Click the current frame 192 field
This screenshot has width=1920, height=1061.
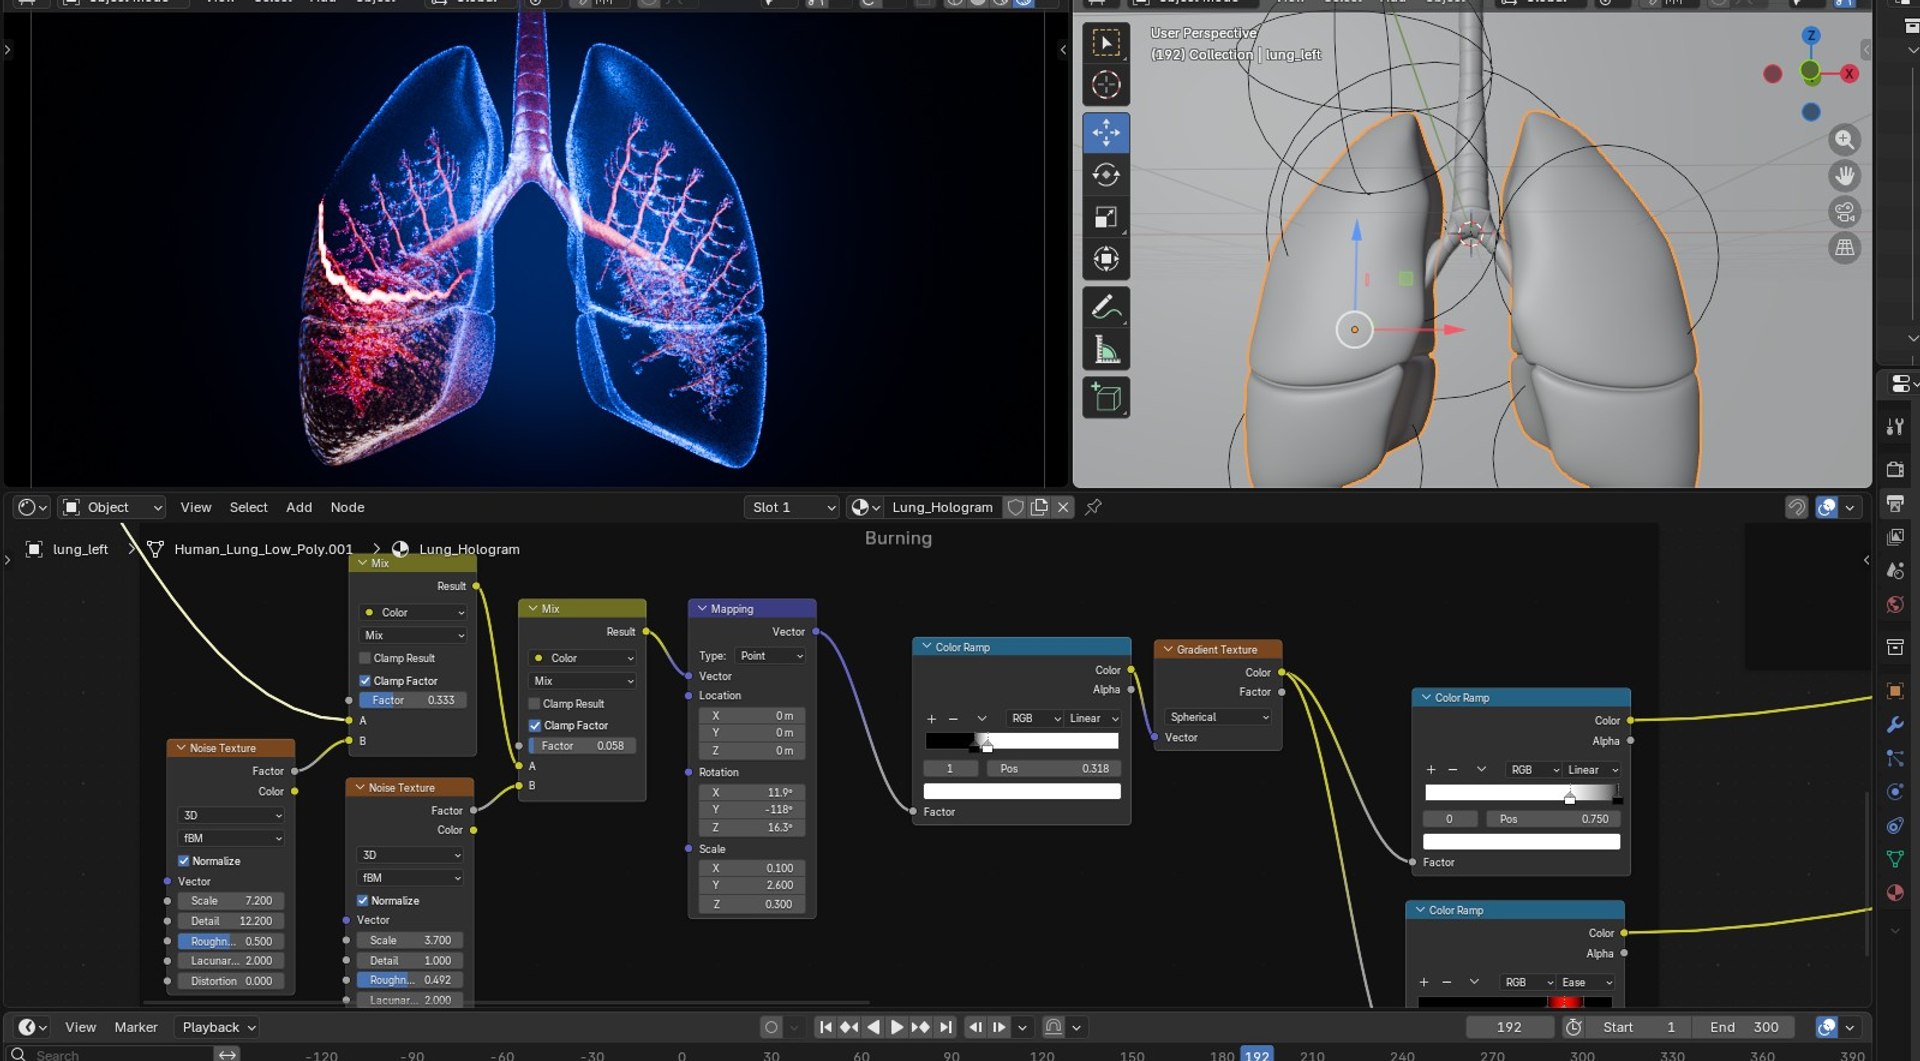[x=1509, y=1027]
